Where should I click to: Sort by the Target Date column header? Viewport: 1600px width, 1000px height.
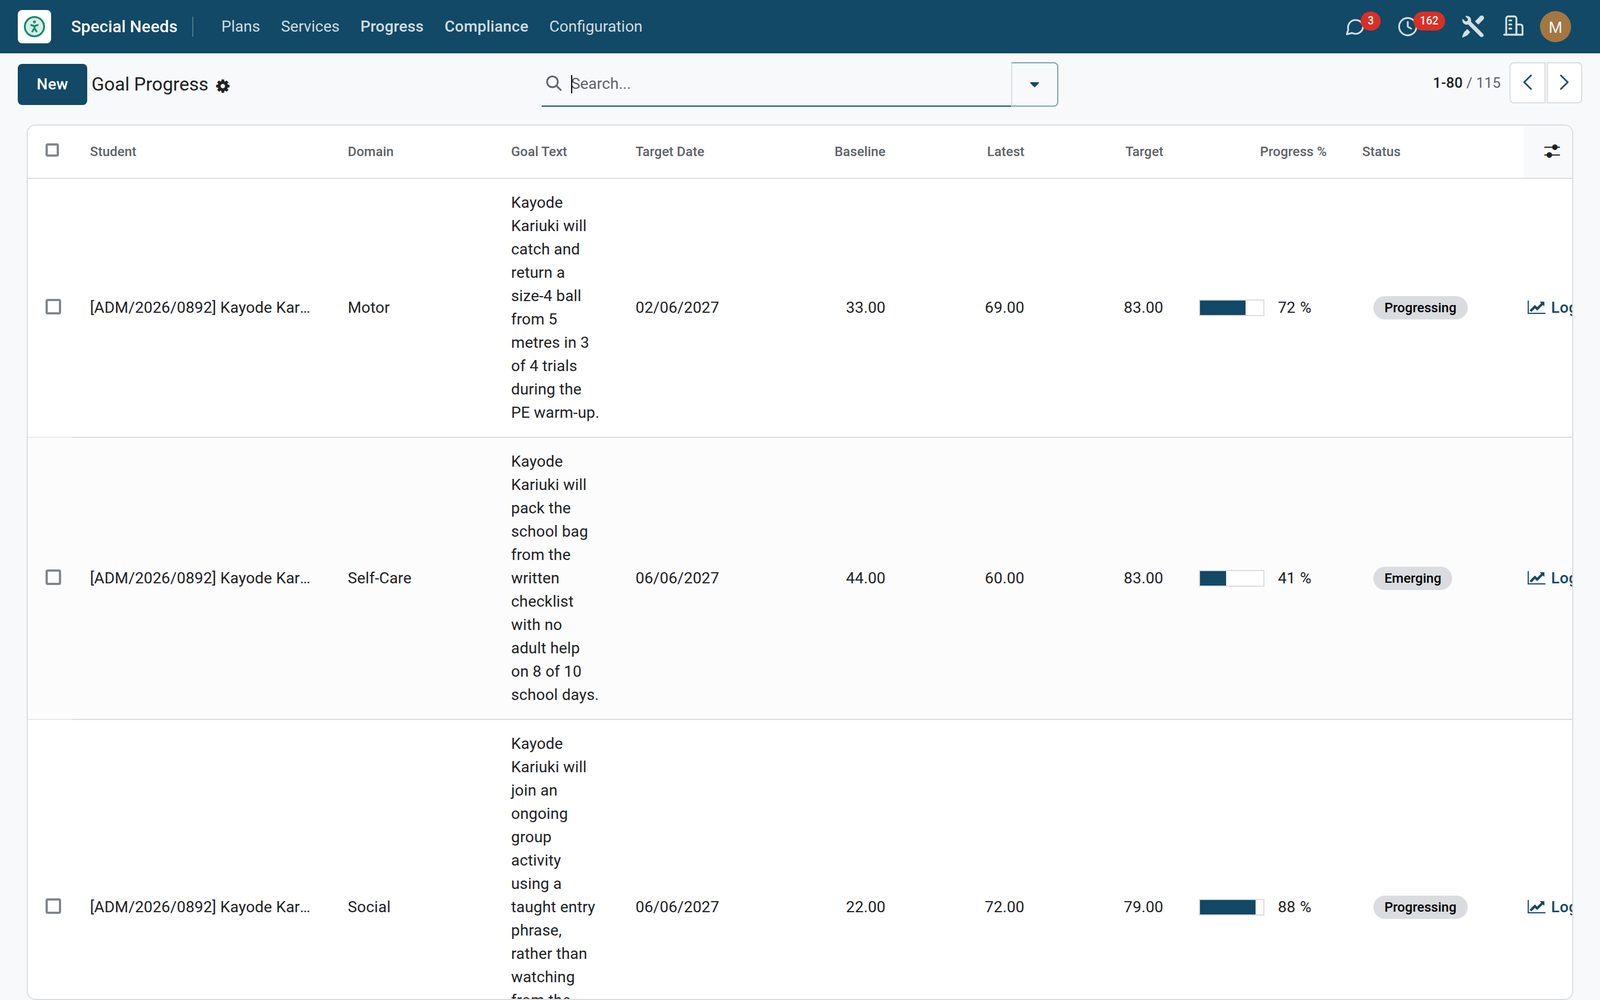pos(670,152)
